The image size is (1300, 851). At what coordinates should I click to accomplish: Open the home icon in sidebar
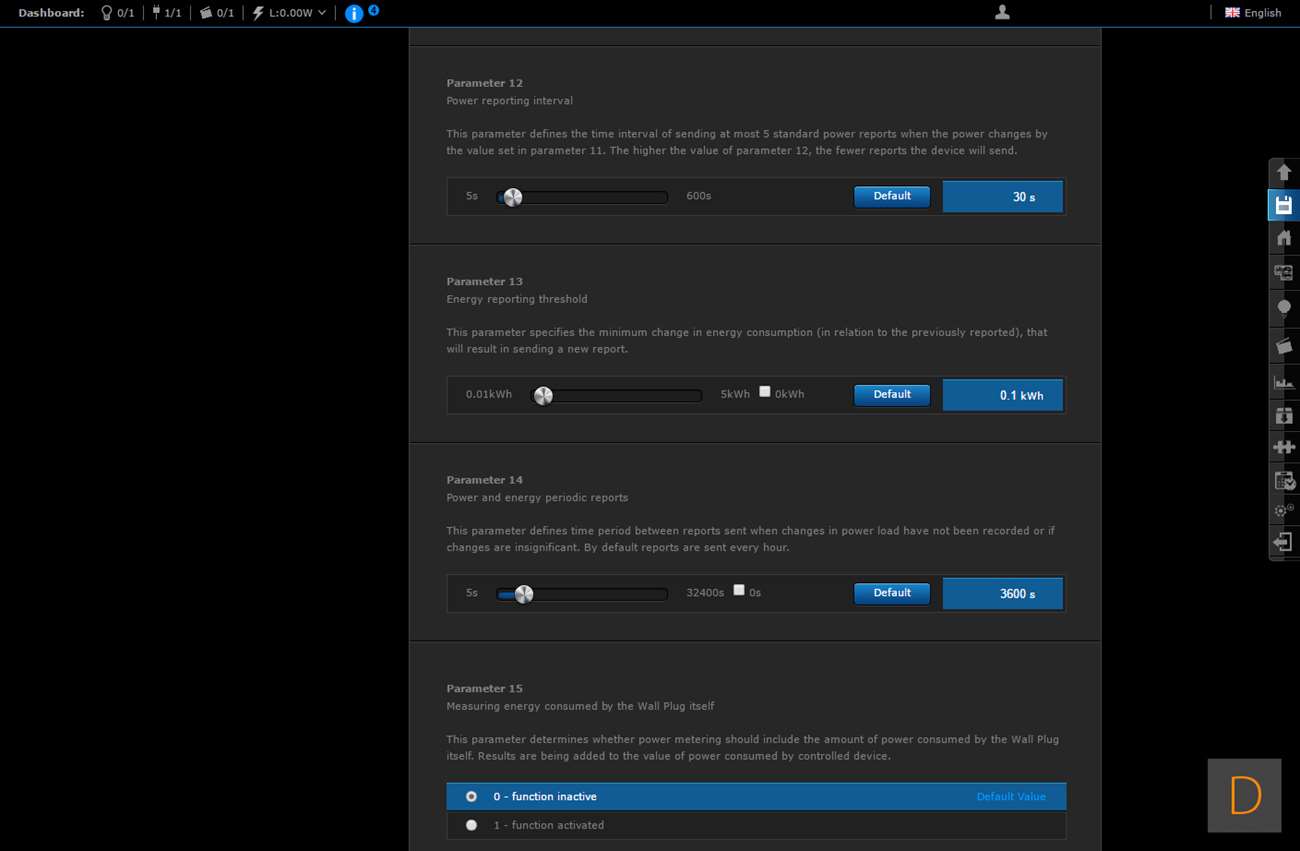[x=1284, y=238]
